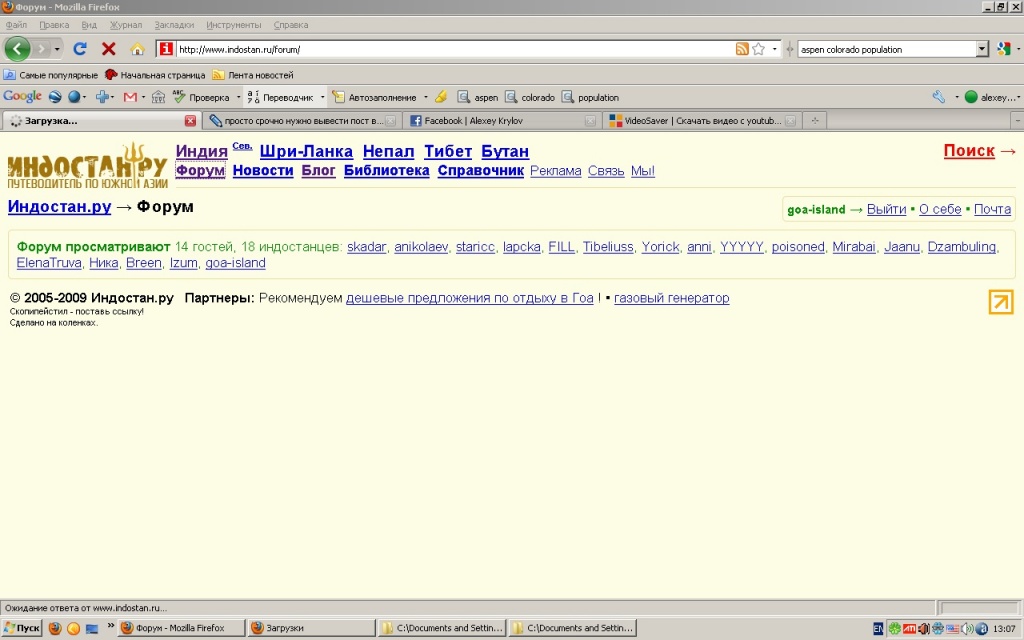This screenshot has height=640, width=1024.
Task: Click the RSS feed icon in address bar
Action: (742, 49)
